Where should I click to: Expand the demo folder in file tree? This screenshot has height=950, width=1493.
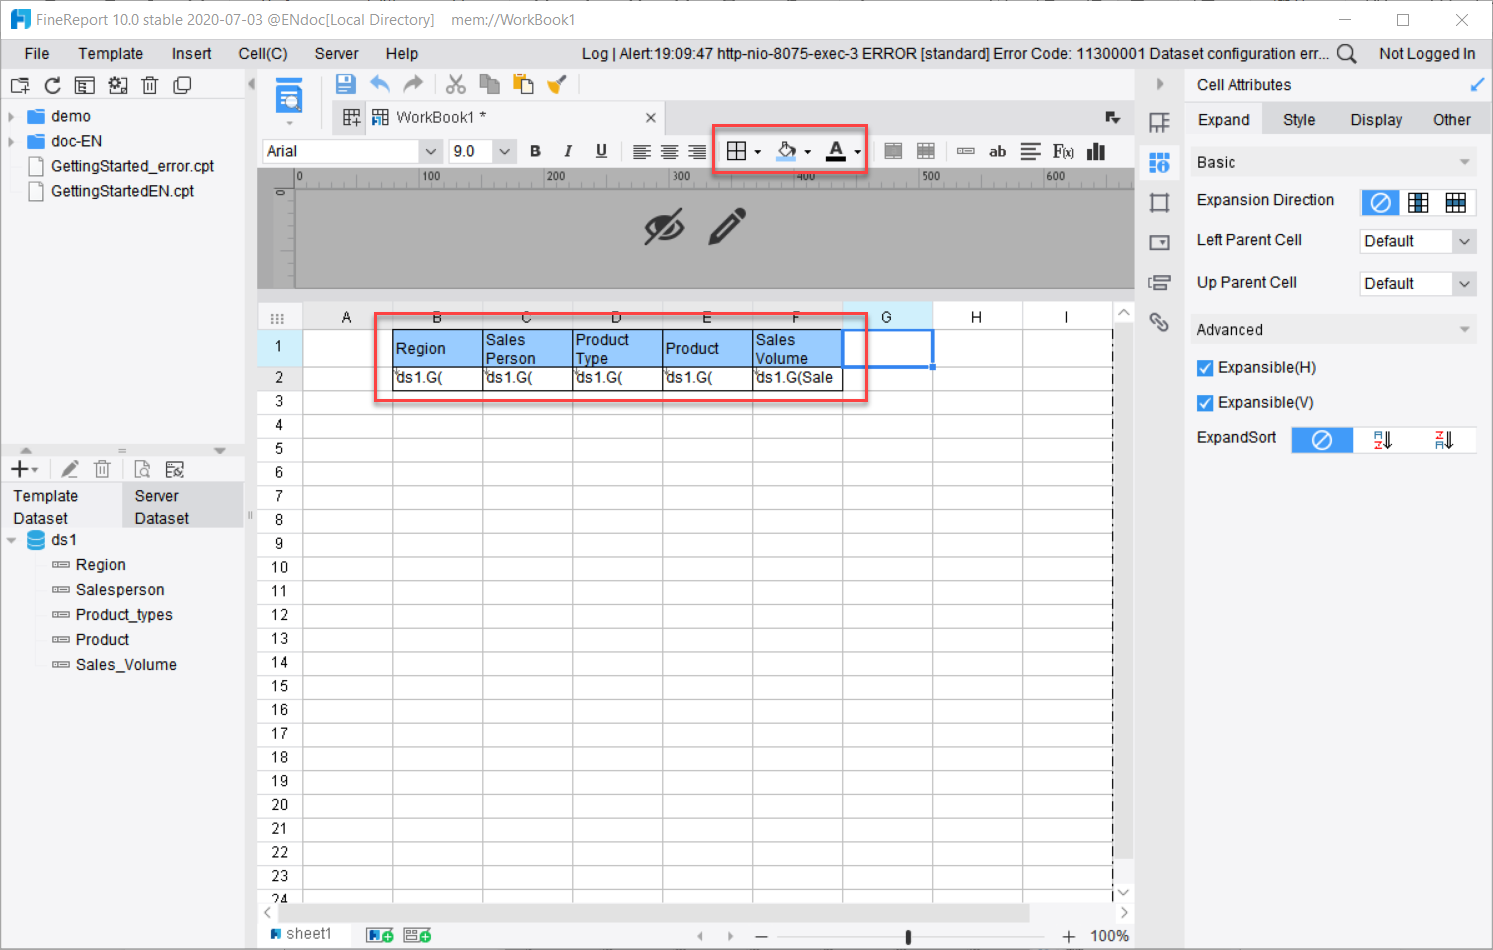click(x=11, y=116)
